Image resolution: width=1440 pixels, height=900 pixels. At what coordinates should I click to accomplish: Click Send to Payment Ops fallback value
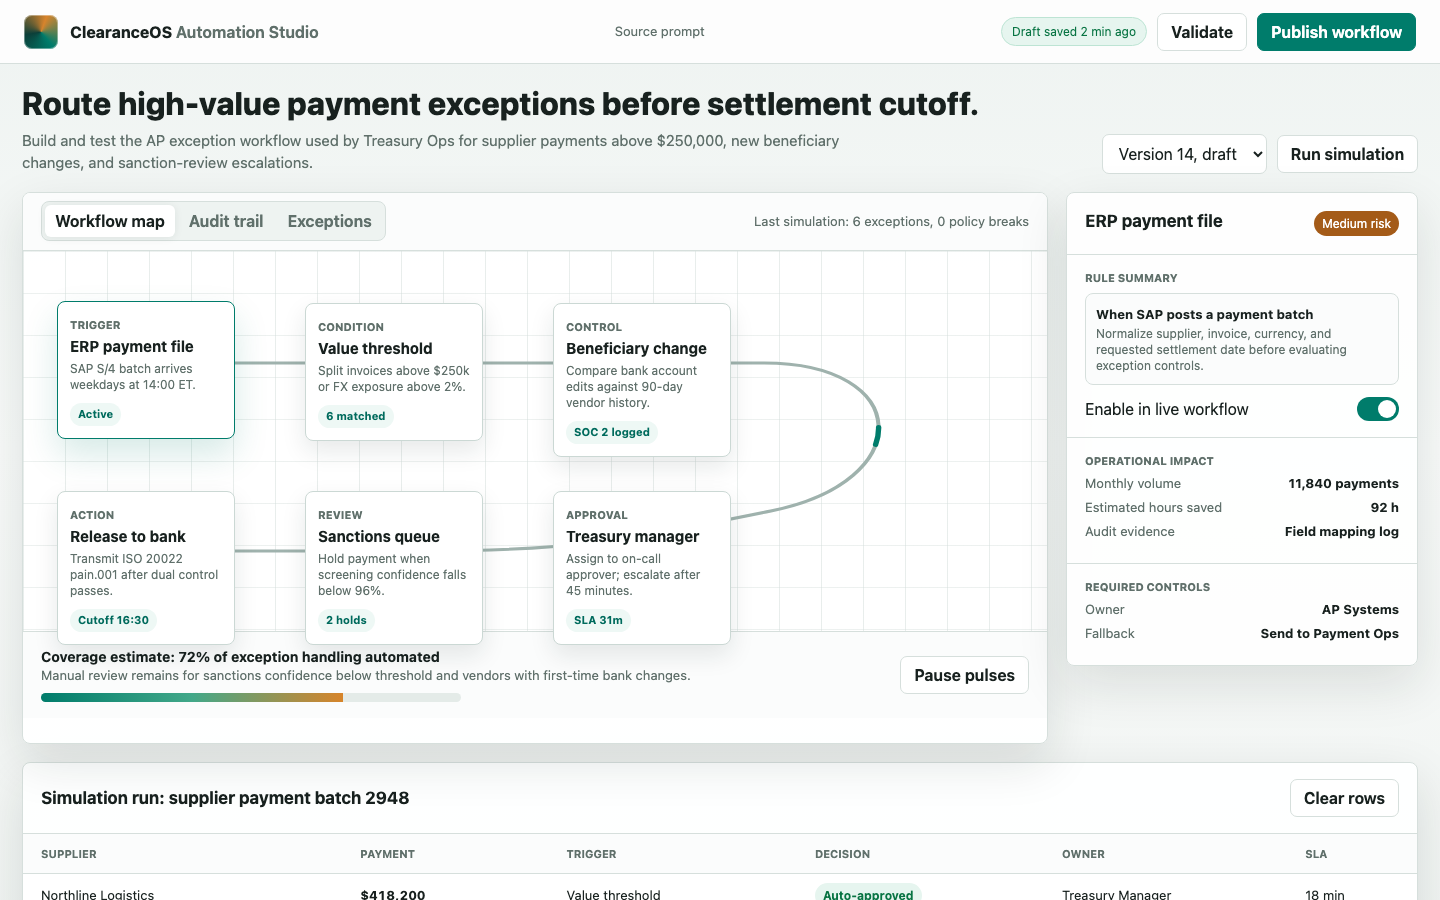[1330, 633]
